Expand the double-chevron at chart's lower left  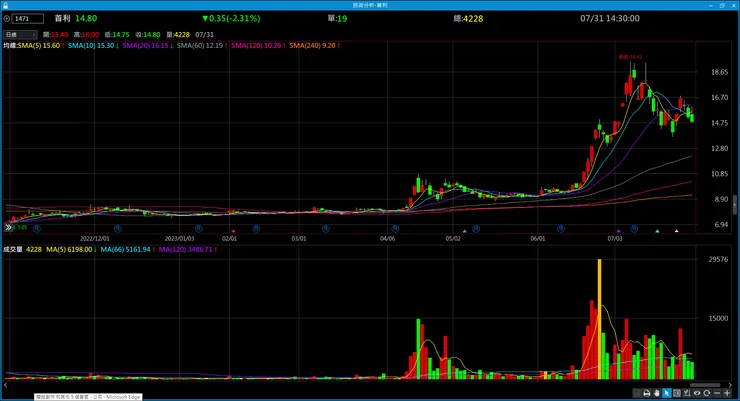coord(8,227)
